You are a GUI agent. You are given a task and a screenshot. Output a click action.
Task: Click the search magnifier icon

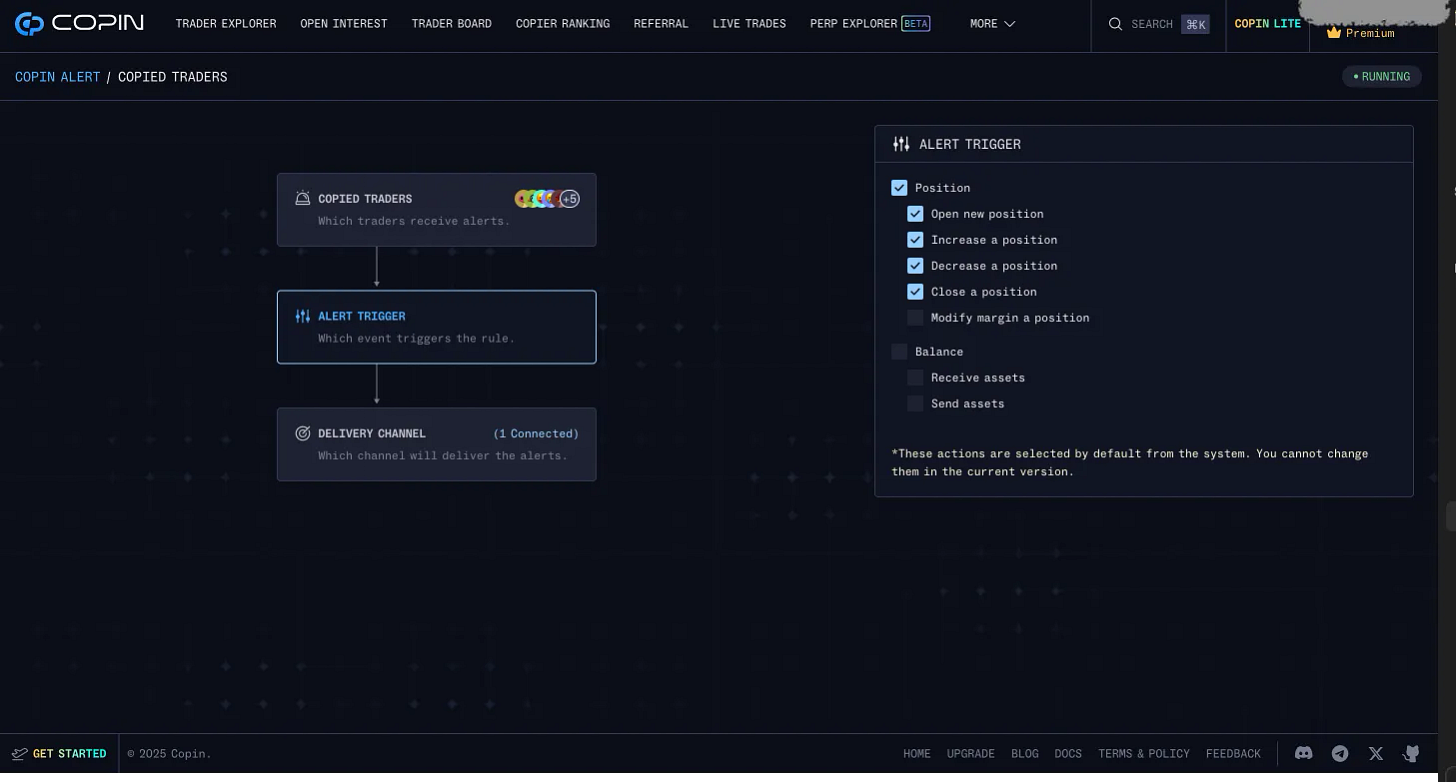click(x=1115, y=24)
